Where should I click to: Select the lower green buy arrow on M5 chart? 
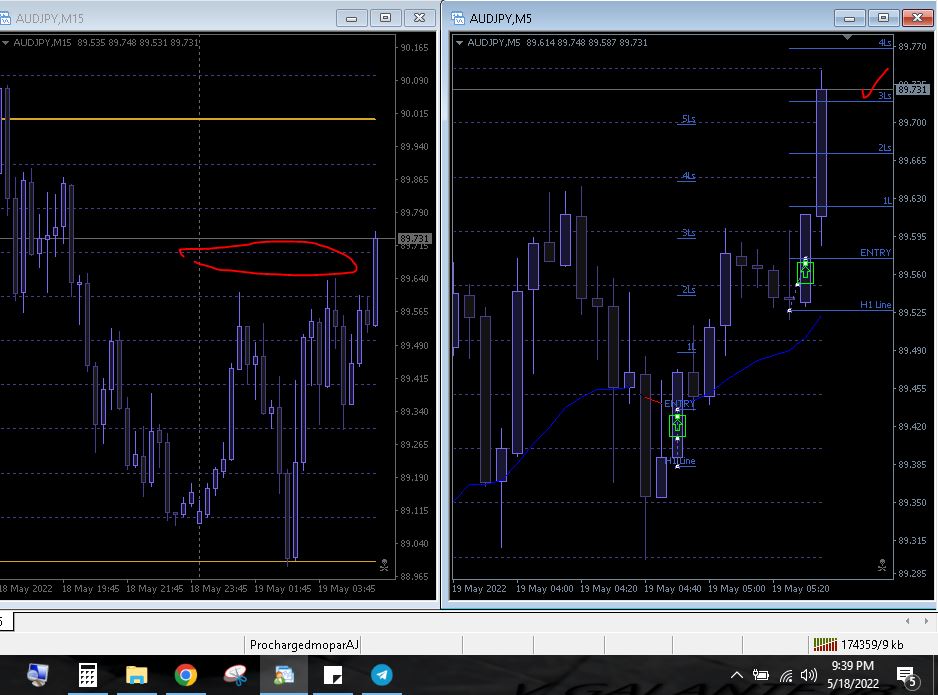tap(677, 425)
